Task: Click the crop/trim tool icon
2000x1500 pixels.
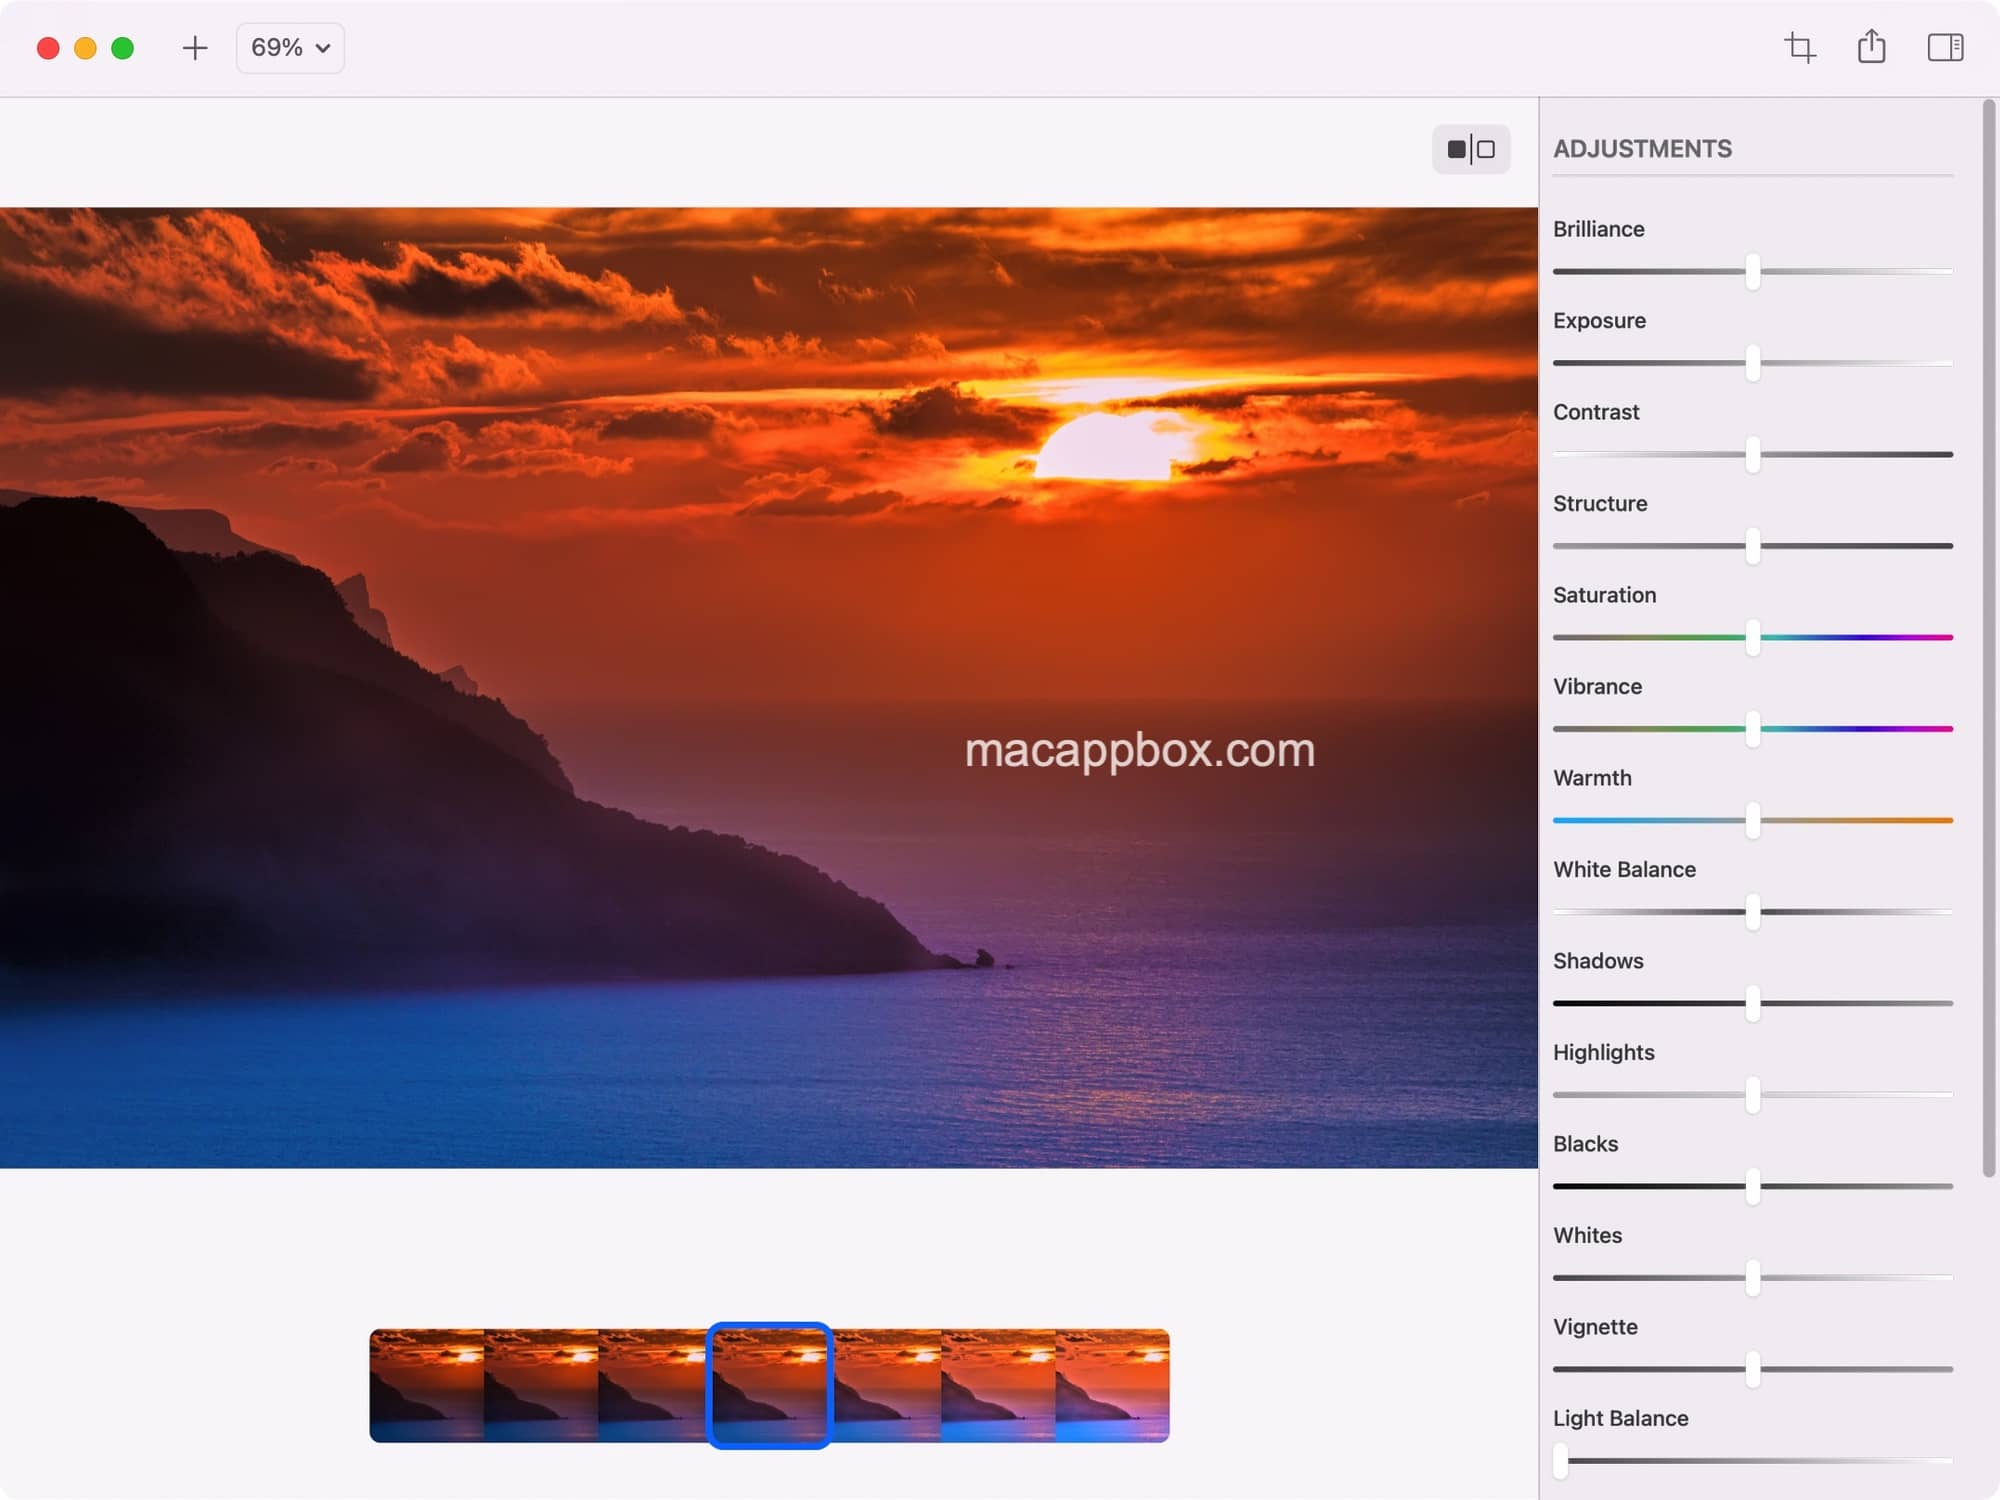Action: tap(1798, 47)
